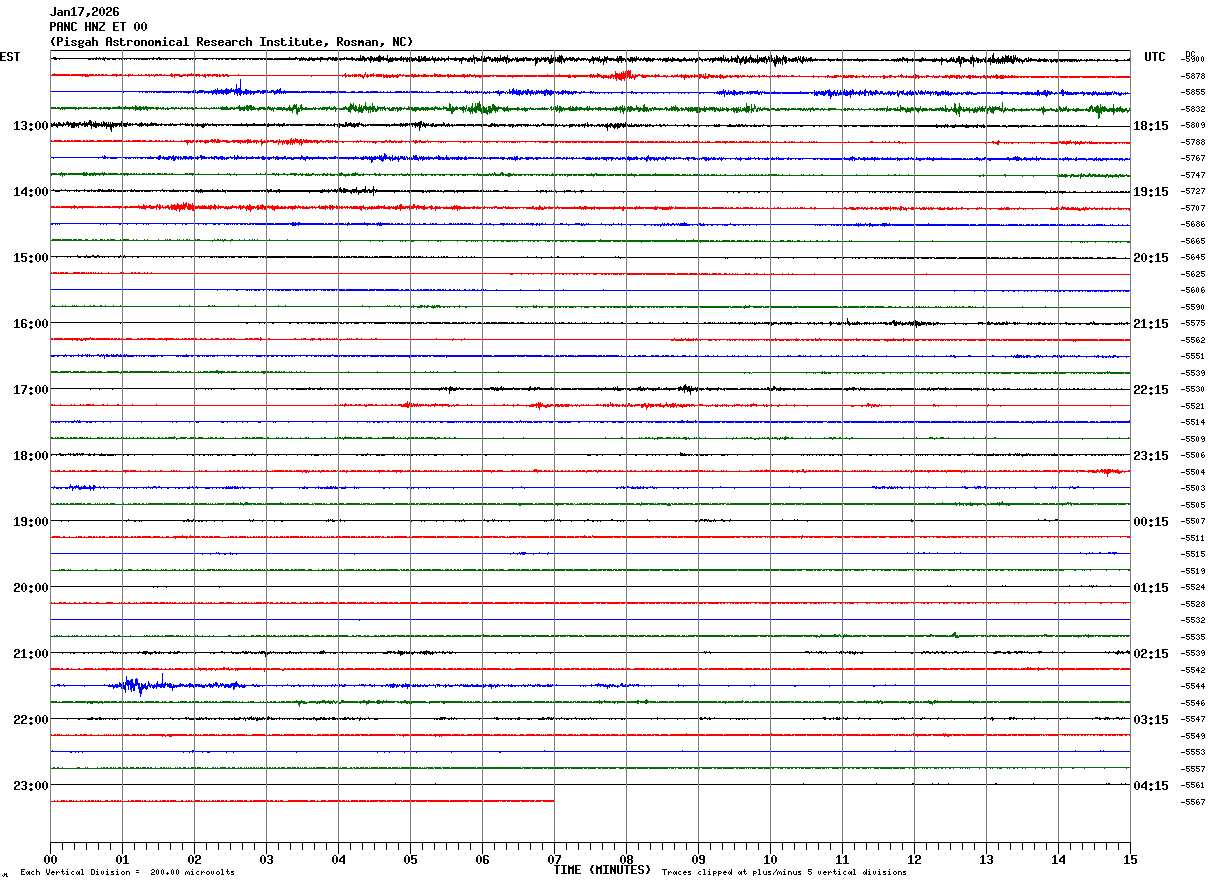Click the 10 minute axis tick label
This screenshot has height=886, width=1210.
pyautogui.click(x=770, y=860)
